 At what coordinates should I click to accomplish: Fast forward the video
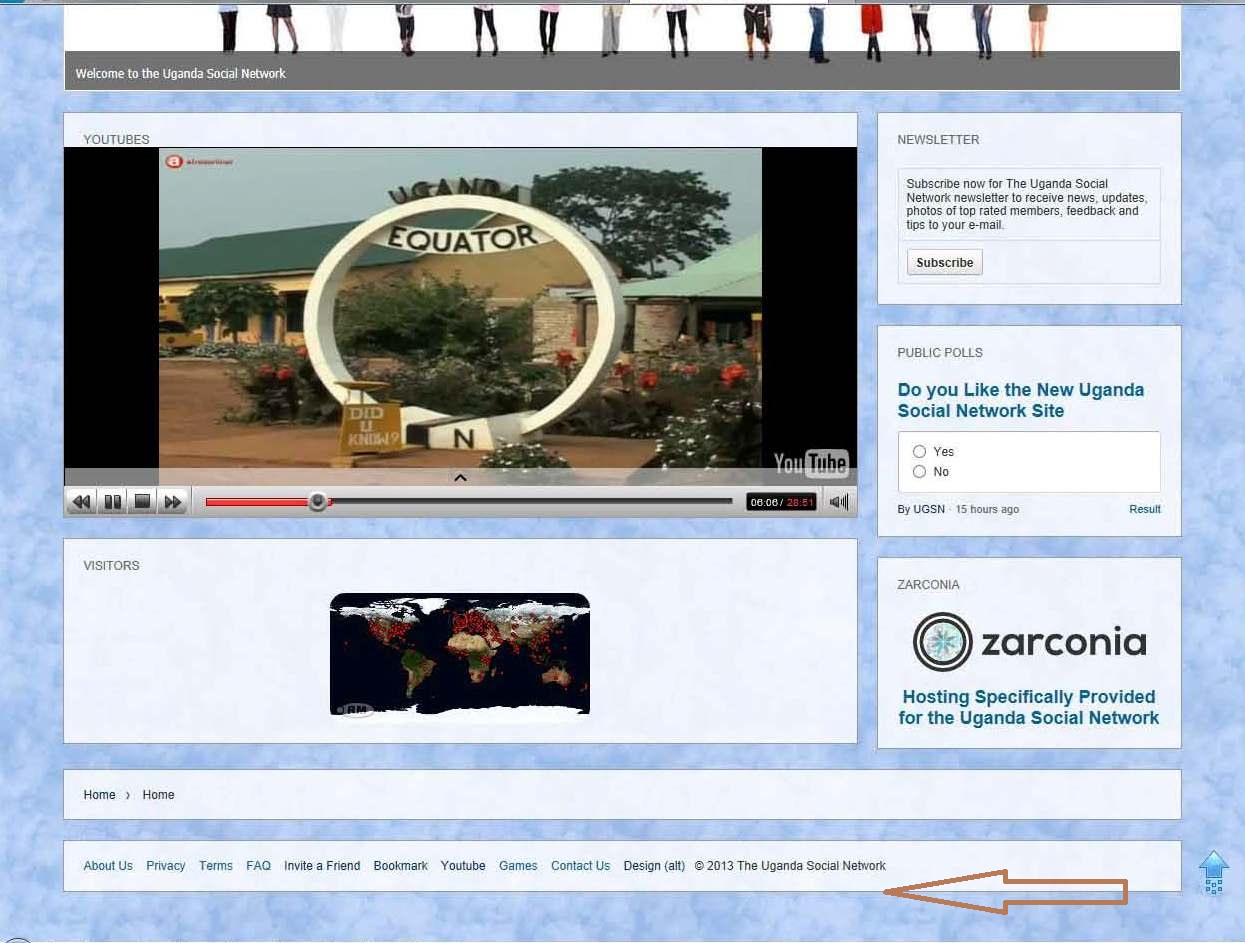[x=173, y=502]
